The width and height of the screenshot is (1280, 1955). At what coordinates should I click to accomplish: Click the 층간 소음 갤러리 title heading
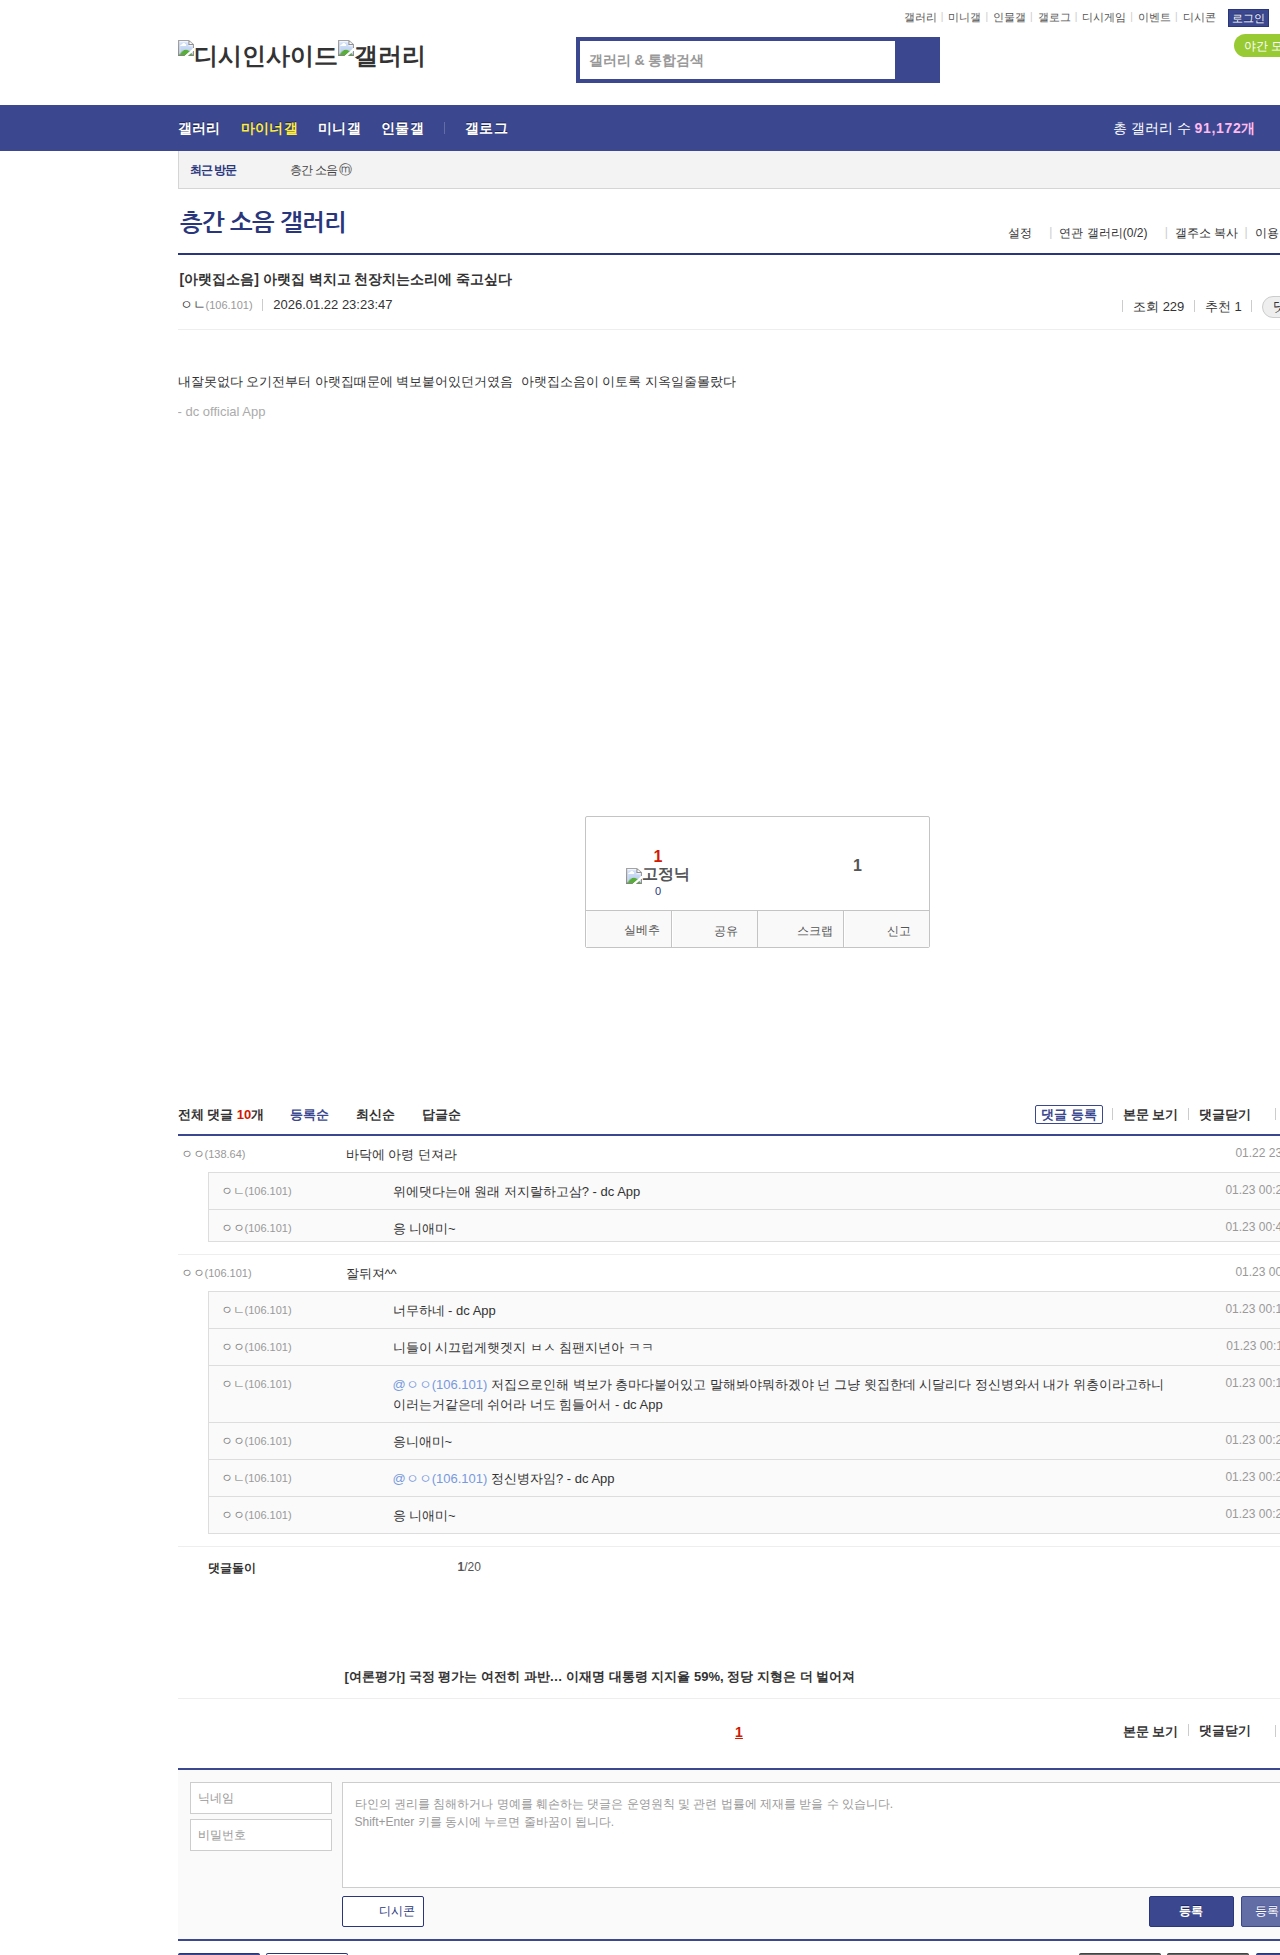[x=262, y=221]
